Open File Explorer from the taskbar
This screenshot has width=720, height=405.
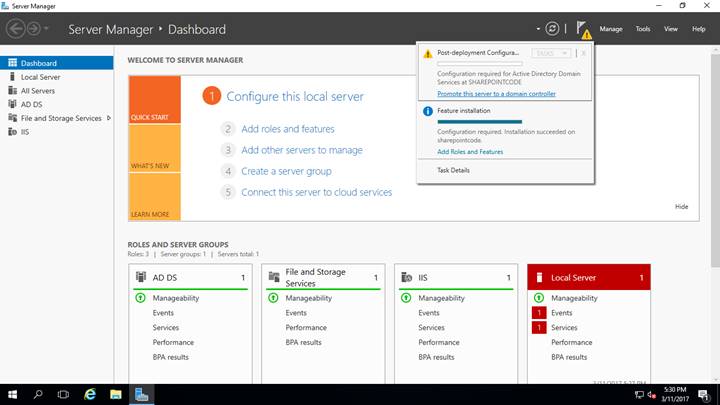pos(115,394)
